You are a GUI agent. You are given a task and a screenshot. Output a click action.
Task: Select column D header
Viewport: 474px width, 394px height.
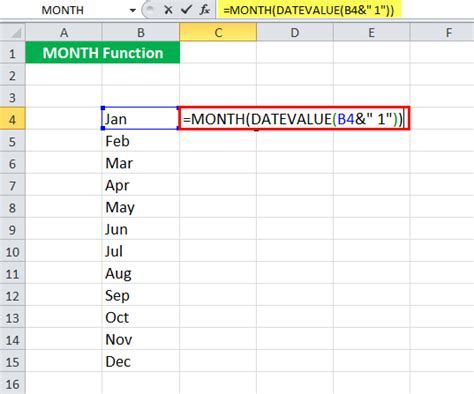(x=295, y=33)
